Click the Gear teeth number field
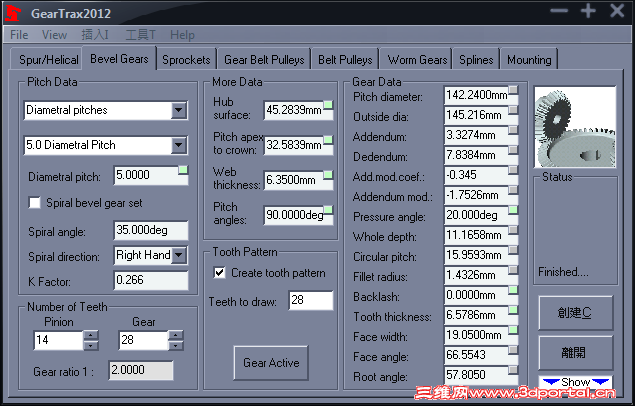 pyautogui.click(x=143, y=340)
